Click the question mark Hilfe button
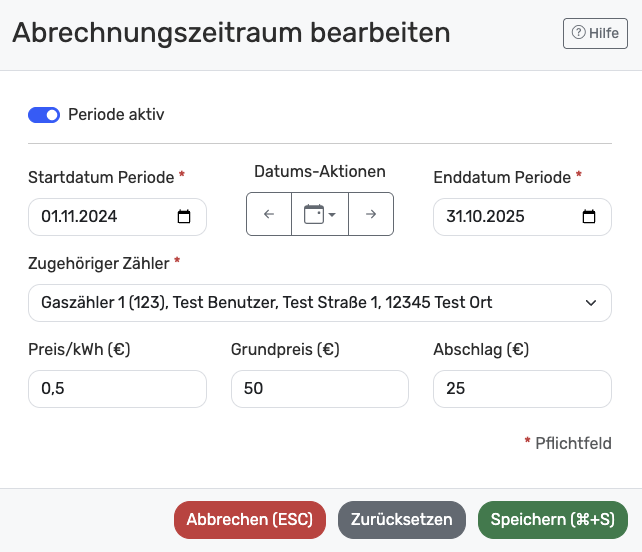The height and width of the screenshot is (552, 642). (x=595, y=33)
